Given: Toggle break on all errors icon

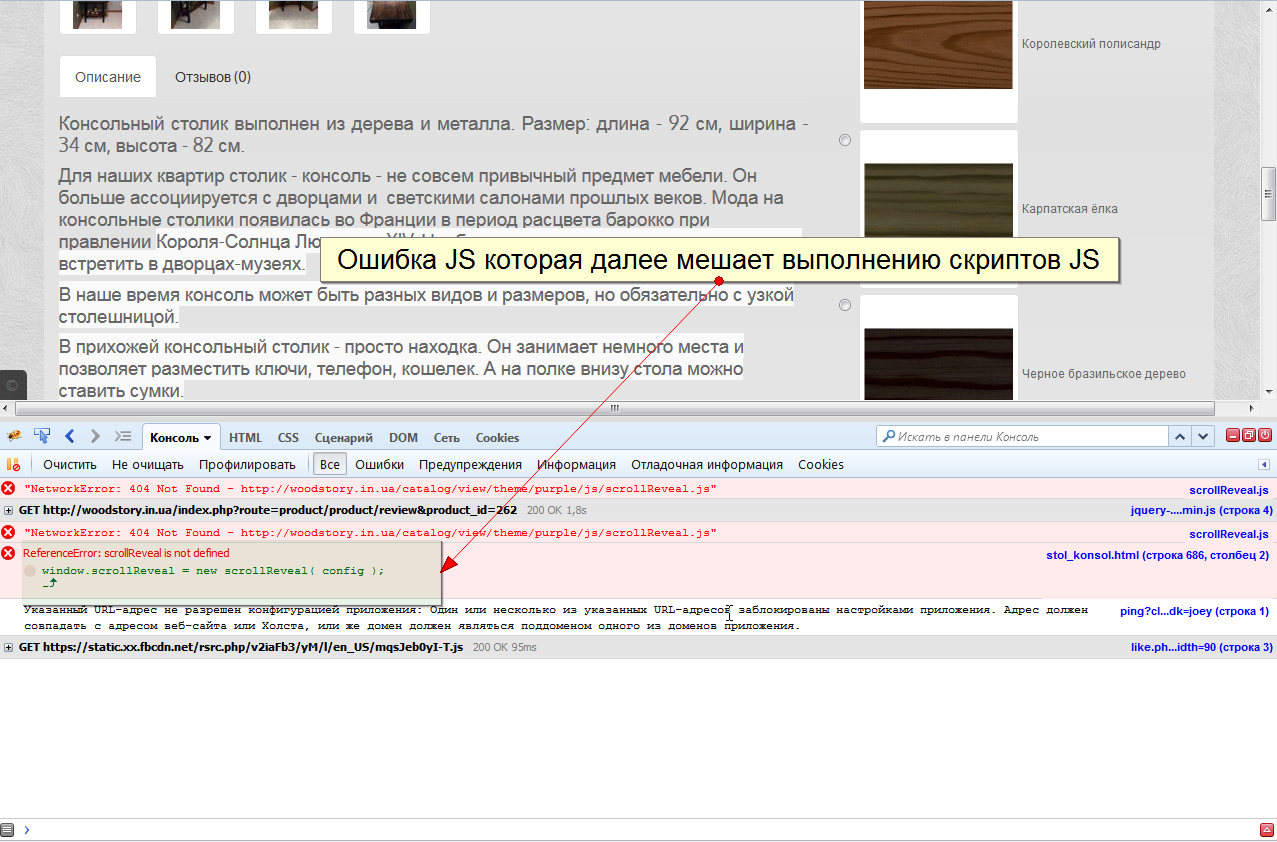Looking at the screenshot, I should click(x=13, y=464).
